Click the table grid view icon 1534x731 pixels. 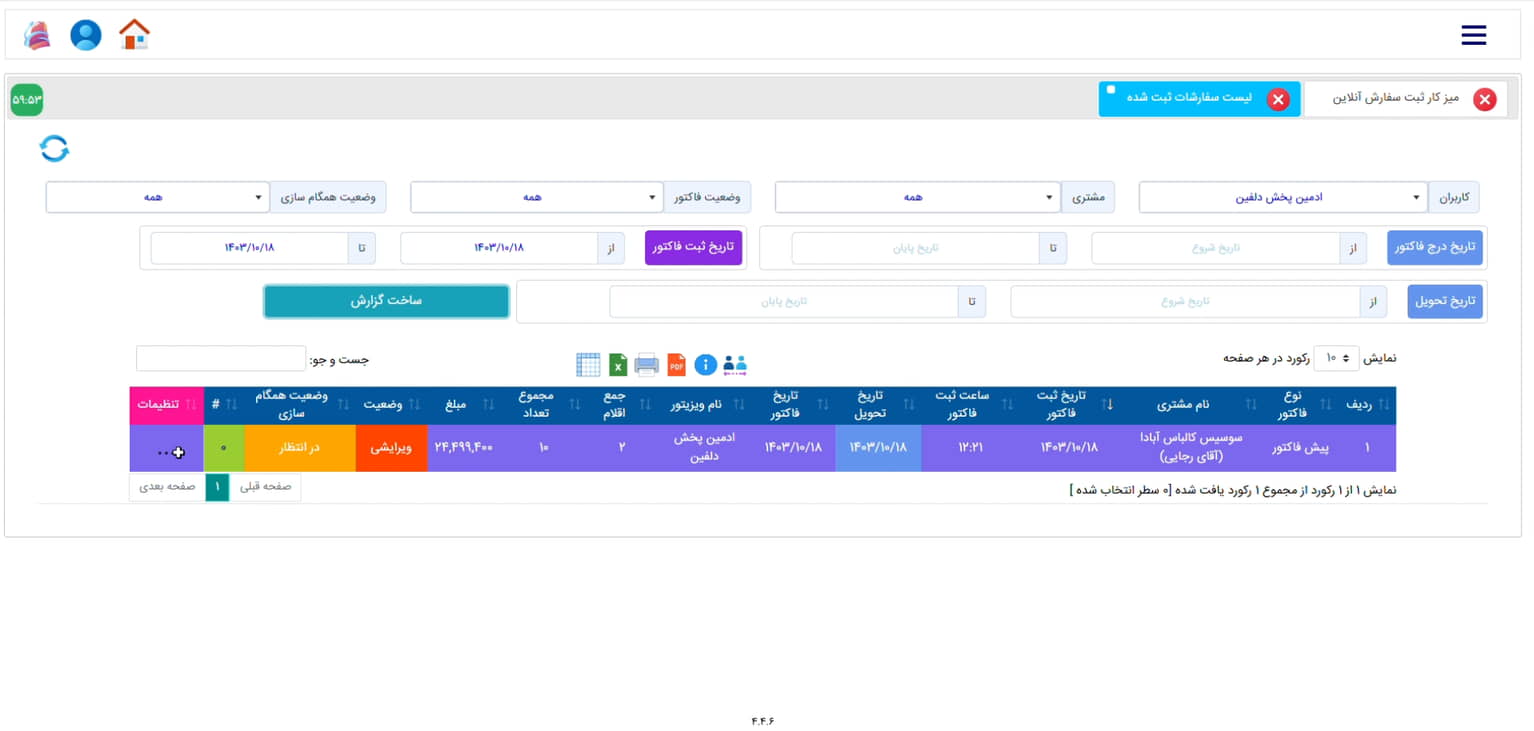(588, 365)
